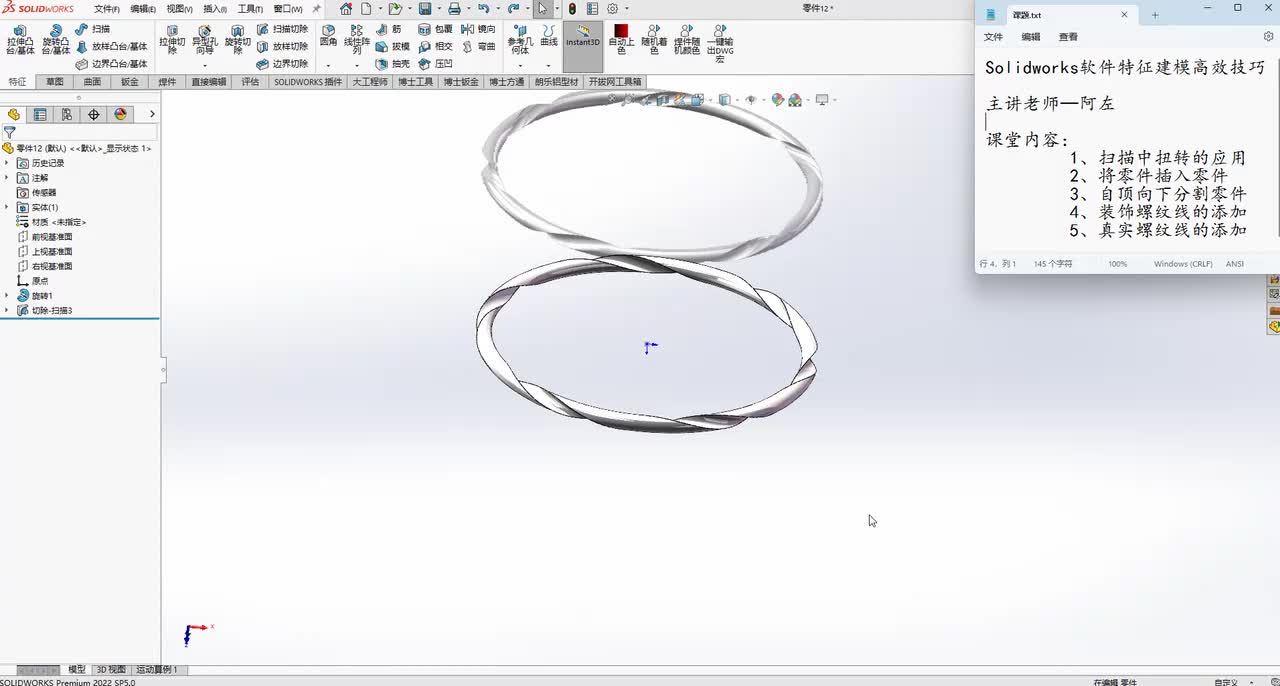1280x686 pixels.
Task: Switch to the 评估 ribbon tab
Action: [x=250, y=82]
